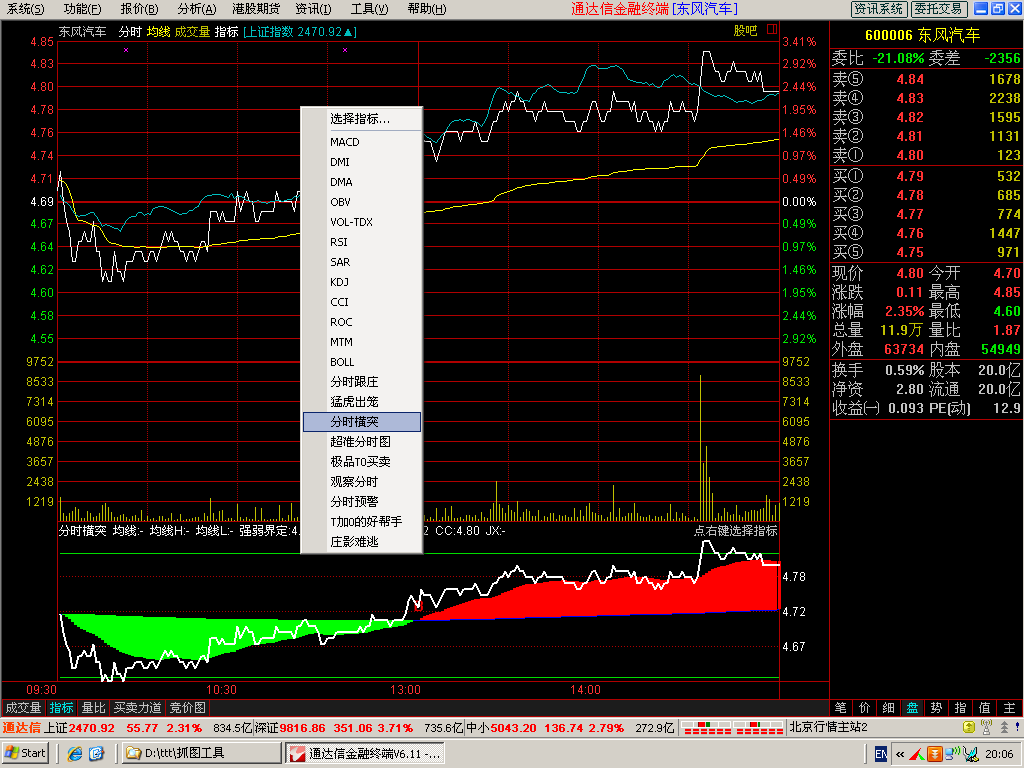1024x768 pixels.
Task: Select 庄影难逃 indicator
Action: 361,542
